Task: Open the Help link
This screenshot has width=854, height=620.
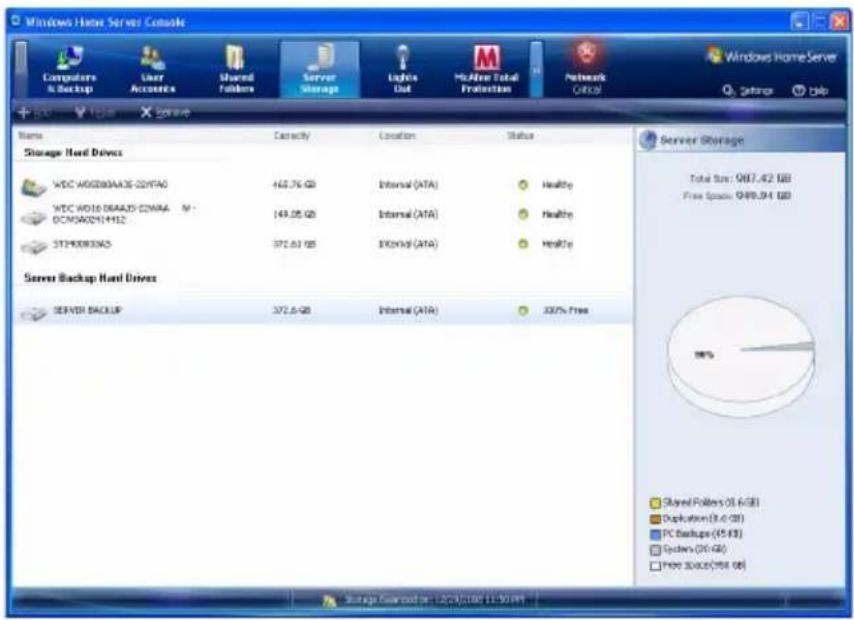Action: pyautogui.click(x=810, y=91)
